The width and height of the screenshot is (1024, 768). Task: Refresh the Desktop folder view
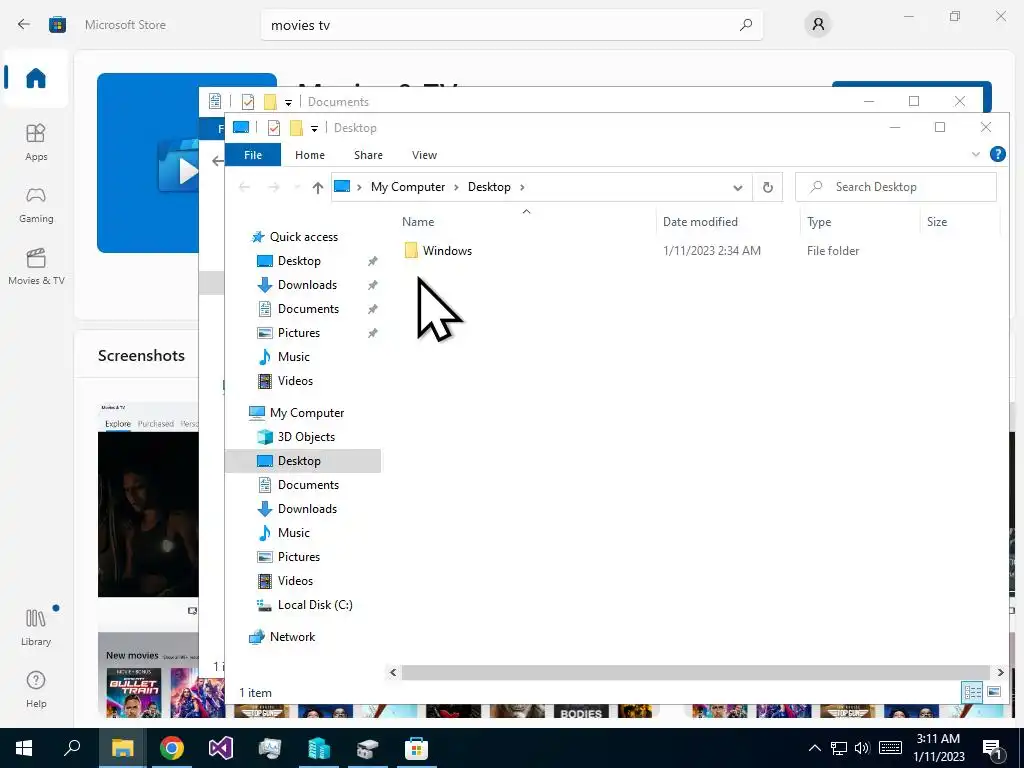[x=768, y=187]
